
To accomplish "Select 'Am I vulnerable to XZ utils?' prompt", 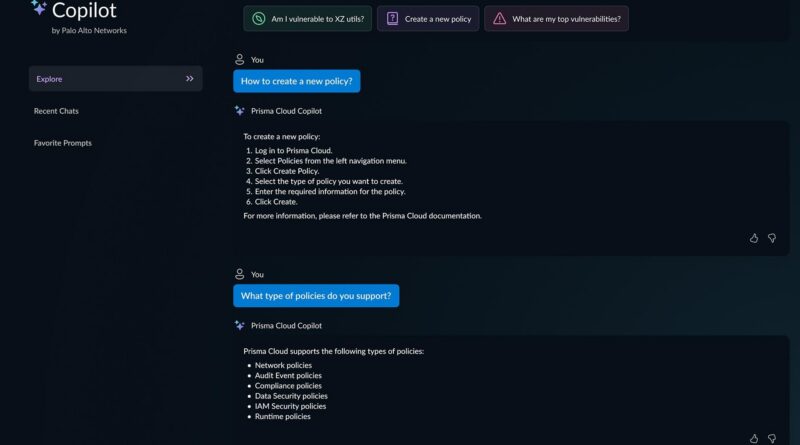I will coord(307,18).
